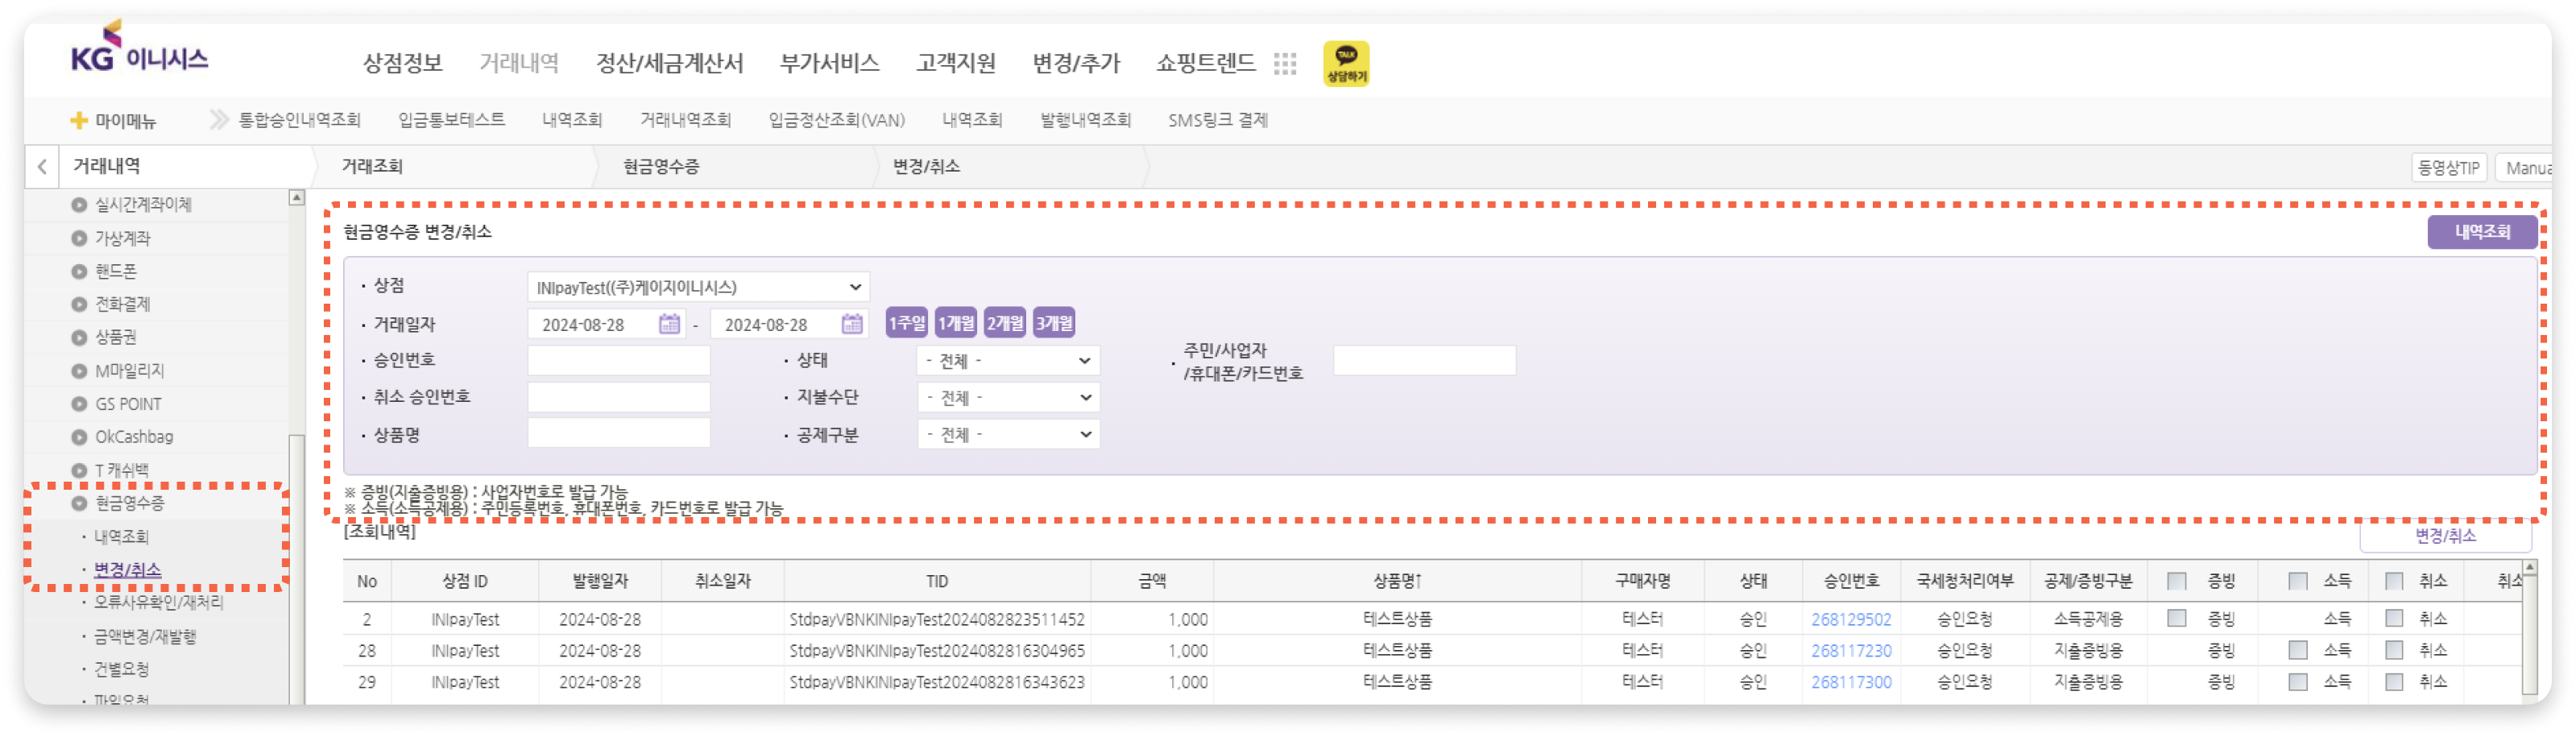Check the 증빙 select-all checkbox in the header
Viewport: 2576px width, 737px height.
click(2176, 581)
